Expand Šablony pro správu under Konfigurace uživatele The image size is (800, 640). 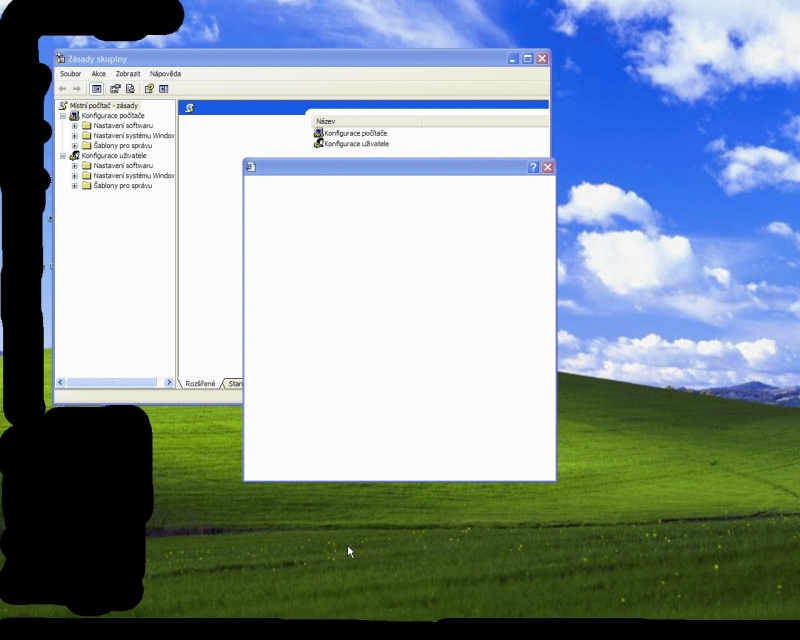(74, 186)
